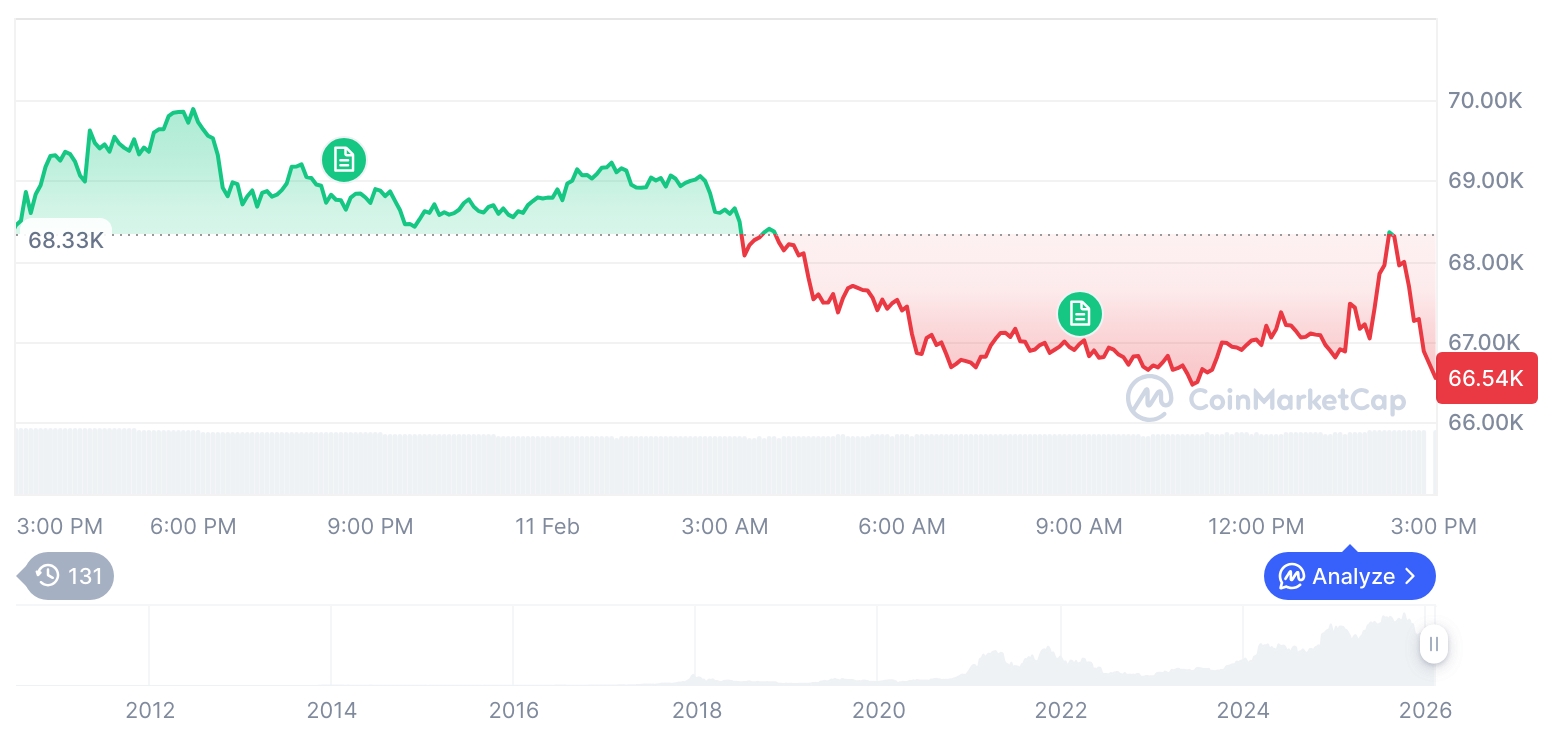Click the range slider handle on overview timeline
The width and height of the screenshot is (1566, 732).
pyautogui.click(x=1434, y=644)
